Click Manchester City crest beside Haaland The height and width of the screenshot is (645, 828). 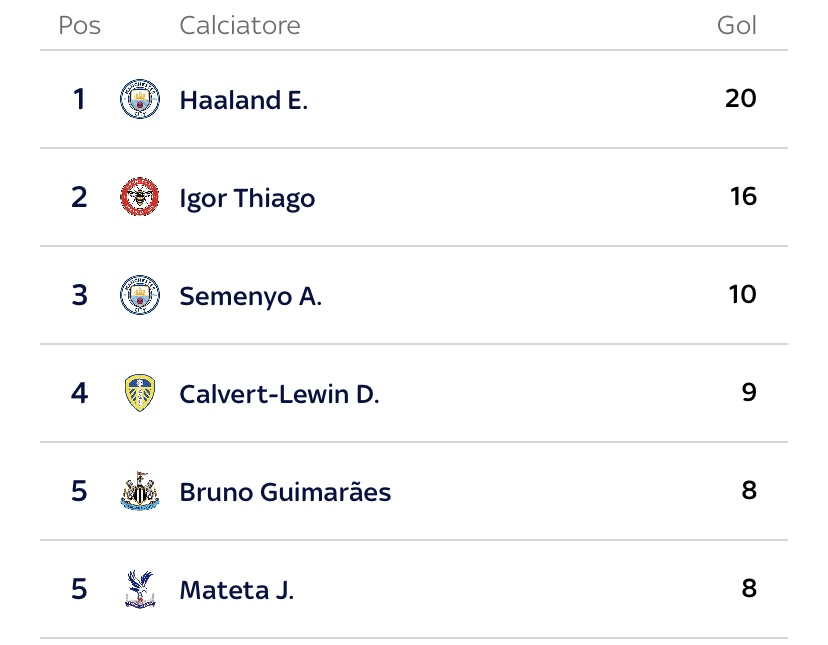click(140, 100)
